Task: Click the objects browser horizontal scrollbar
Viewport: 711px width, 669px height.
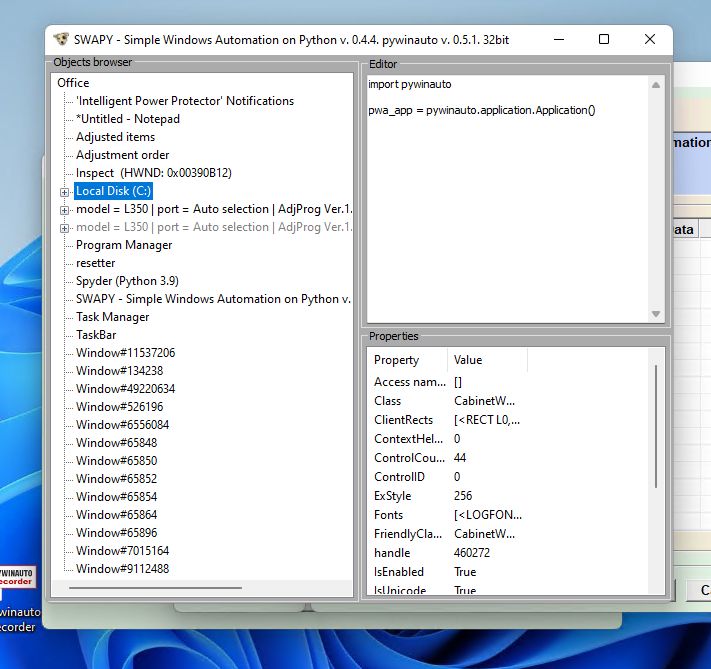Action: 155,588
